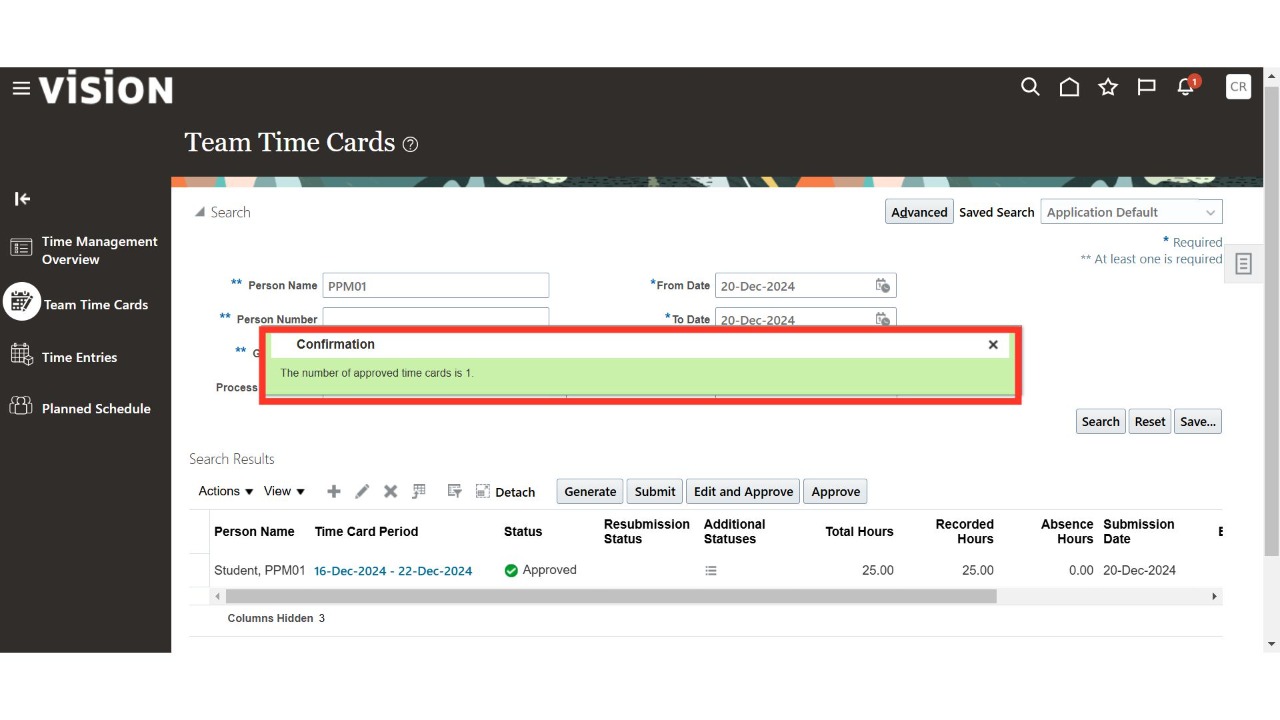1280x720 pixels.
Task: Click the Time Card Period column header
Action: point(366,531)
